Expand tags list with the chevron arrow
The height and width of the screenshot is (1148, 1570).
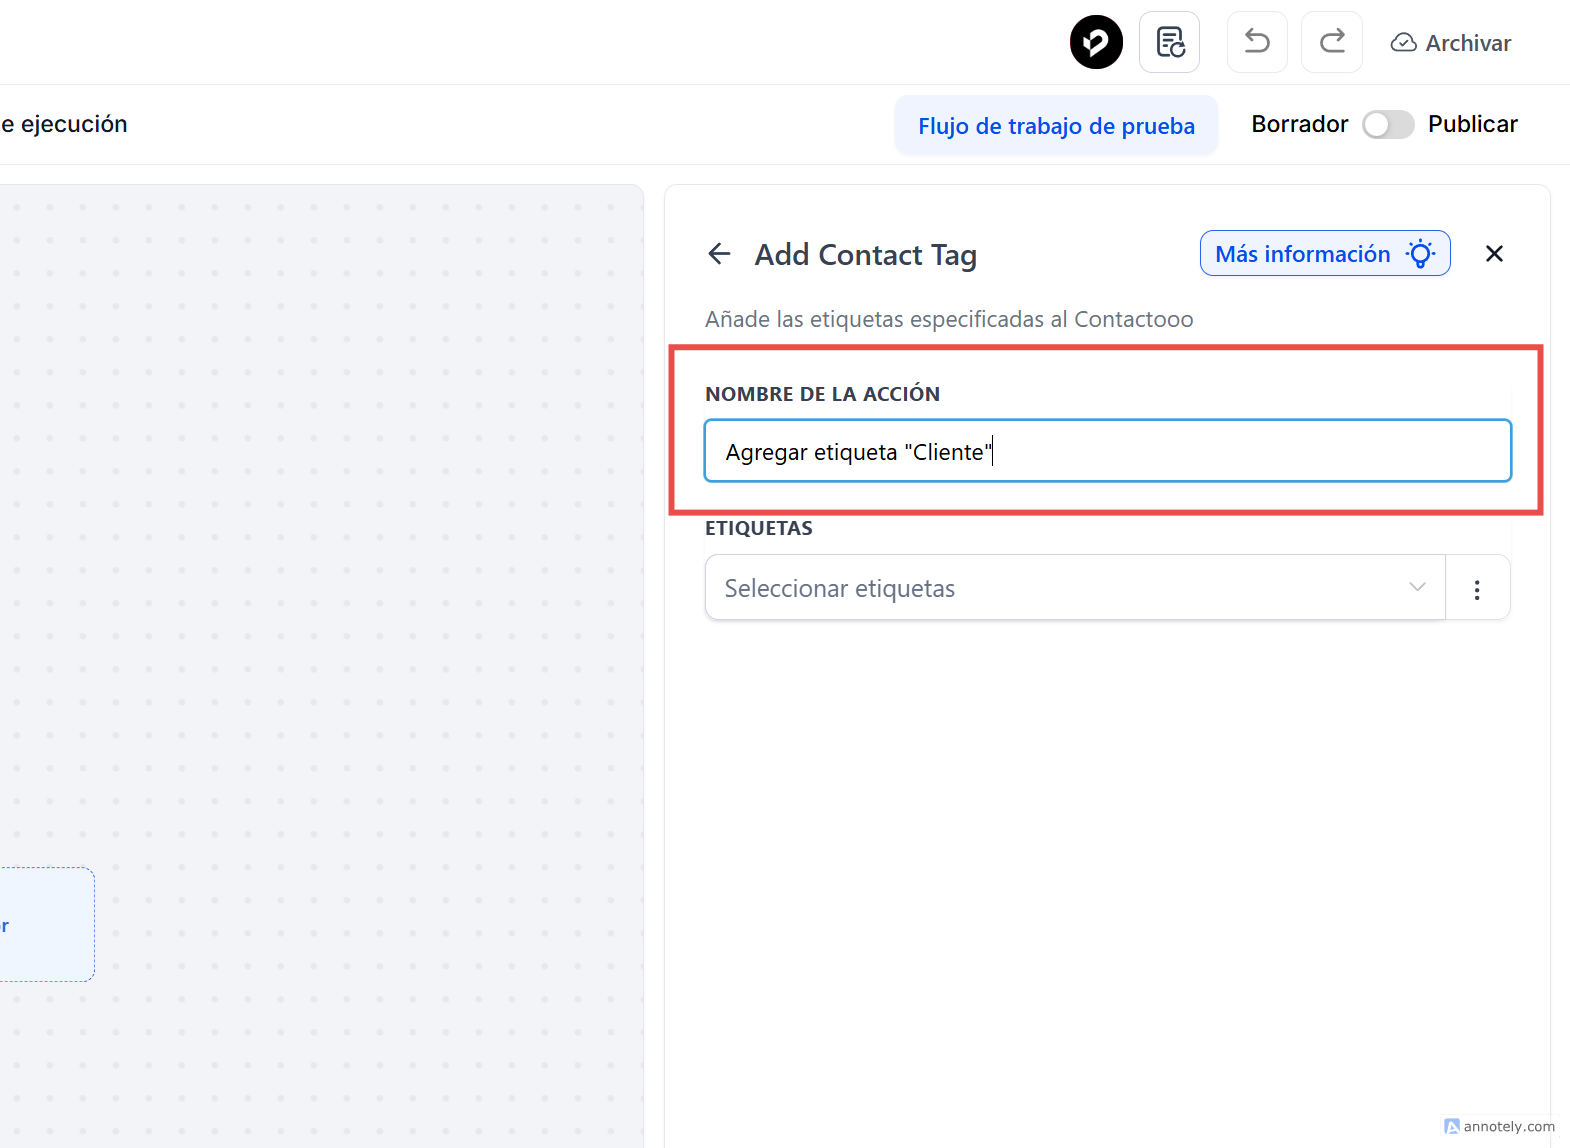(x=1417, y=587)
